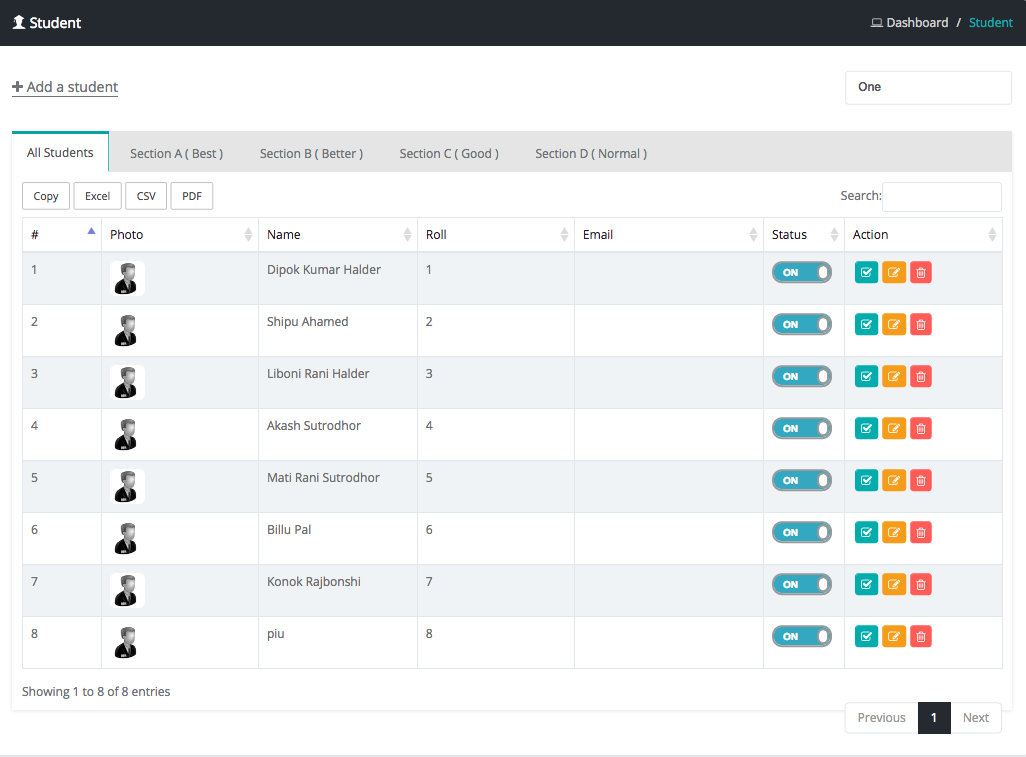Click the edit icon for Akash Sutrodhor

point(894,428)
